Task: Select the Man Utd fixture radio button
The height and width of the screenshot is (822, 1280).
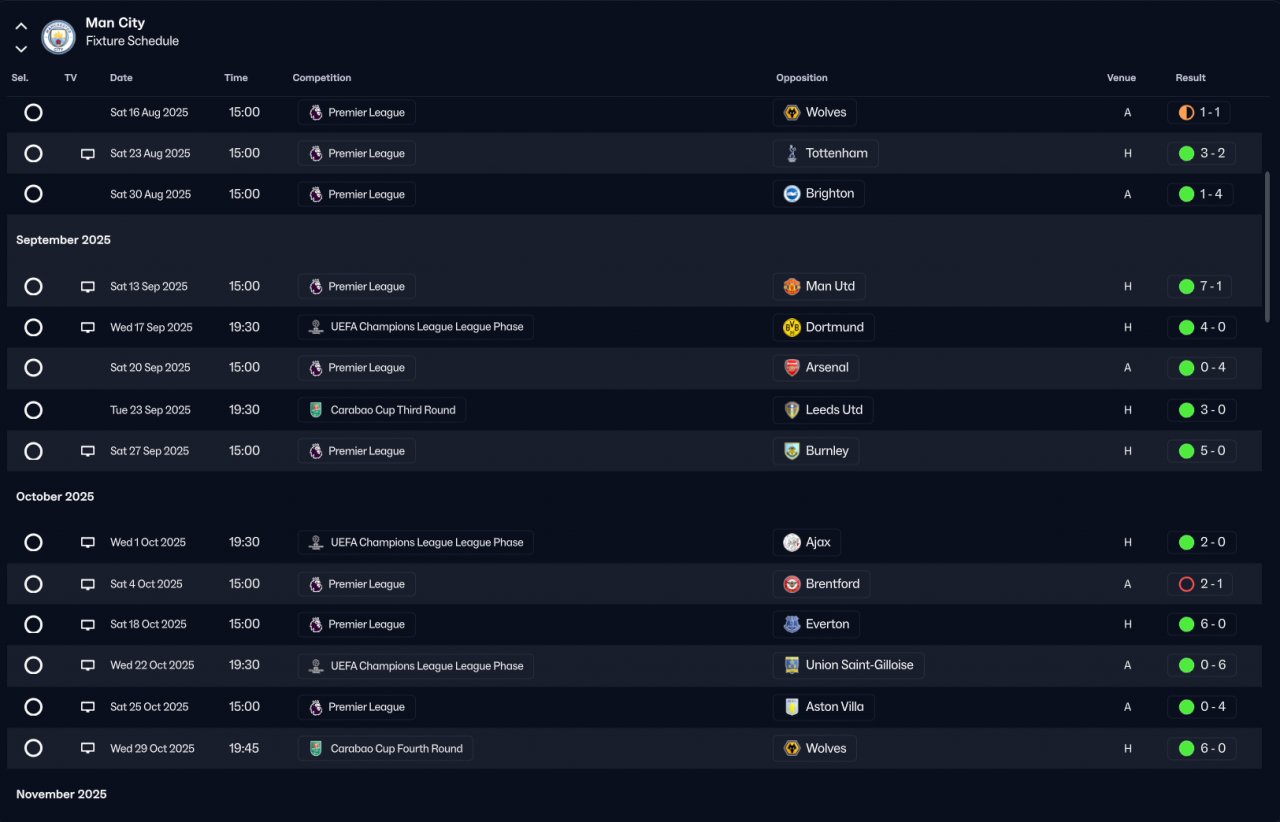Action: 33,287
